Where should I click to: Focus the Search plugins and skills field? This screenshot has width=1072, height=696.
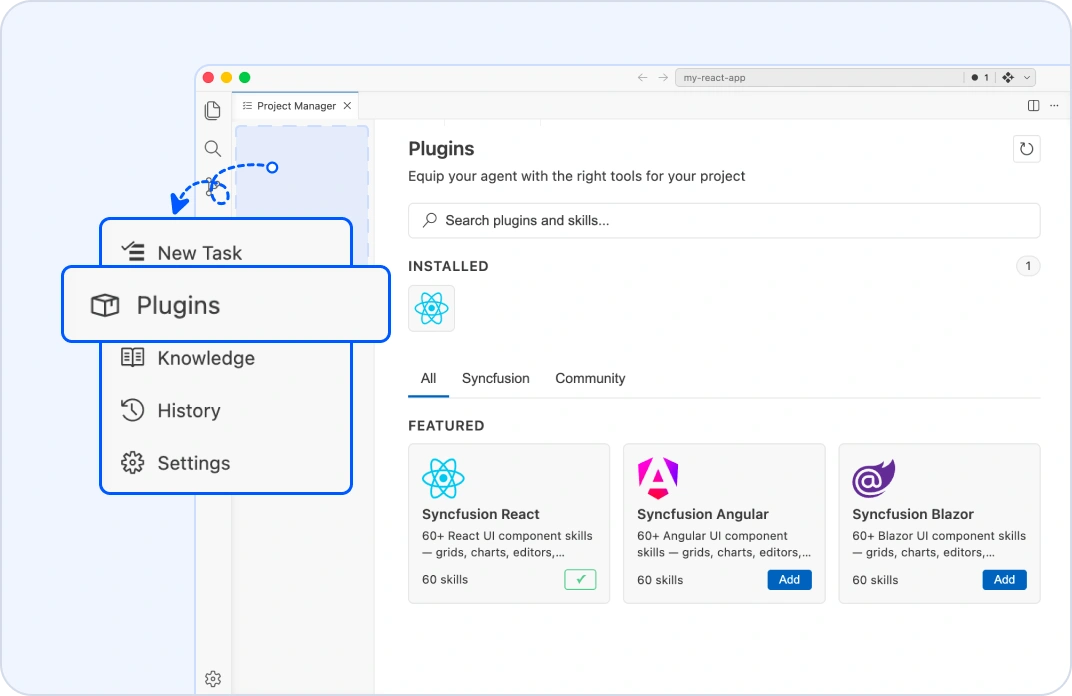click(x=724, y=220)
